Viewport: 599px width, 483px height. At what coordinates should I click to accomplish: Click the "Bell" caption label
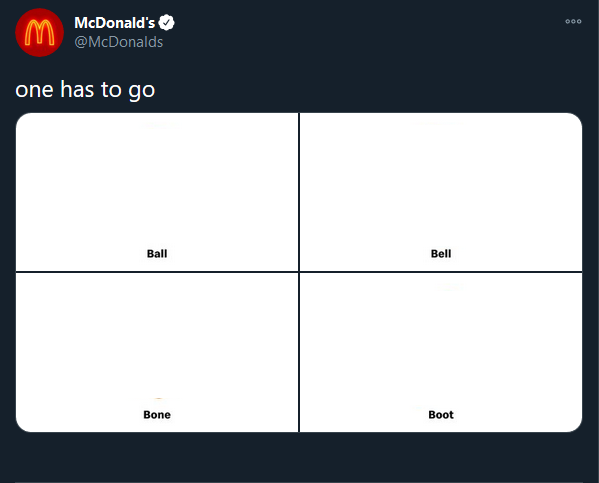click(x=441, y=254)
